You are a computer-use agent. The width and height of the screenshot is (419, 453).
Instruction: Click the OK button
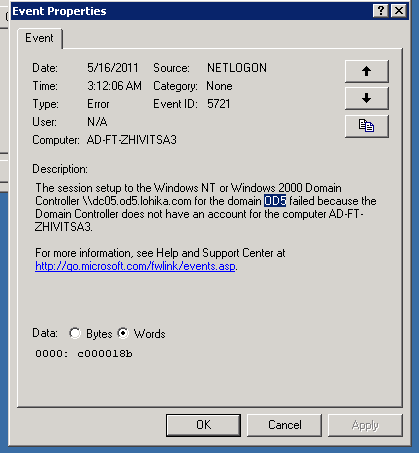pyautogui.click(x=203, y=425)
